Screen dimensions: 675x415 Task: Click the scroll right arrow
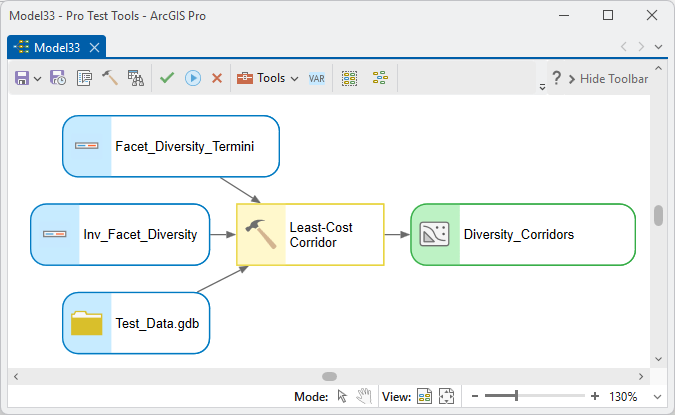pos(641,377)
